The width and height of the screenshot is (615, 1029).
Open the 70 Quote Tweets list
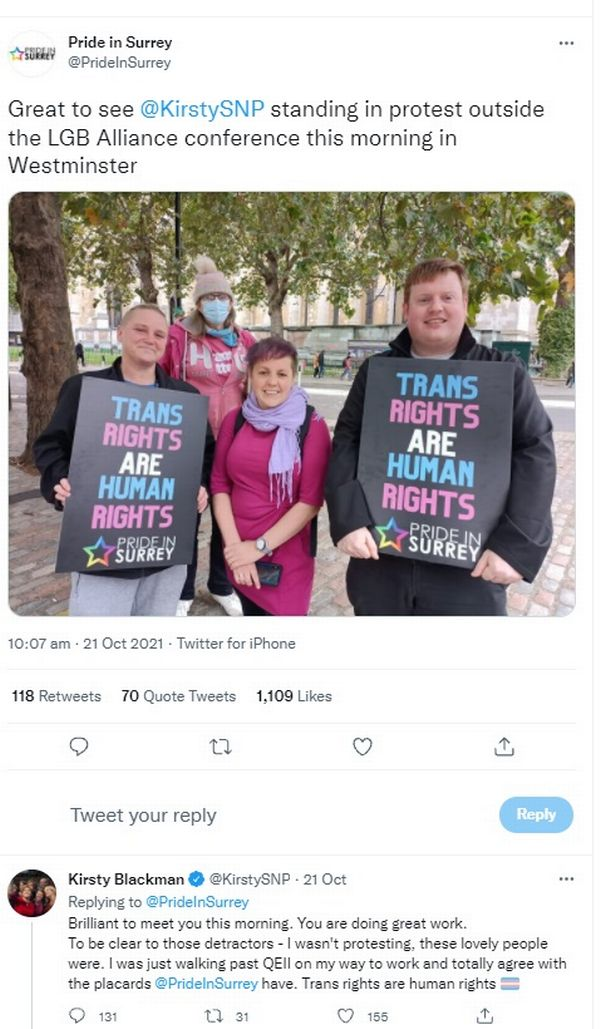point(179,696)
